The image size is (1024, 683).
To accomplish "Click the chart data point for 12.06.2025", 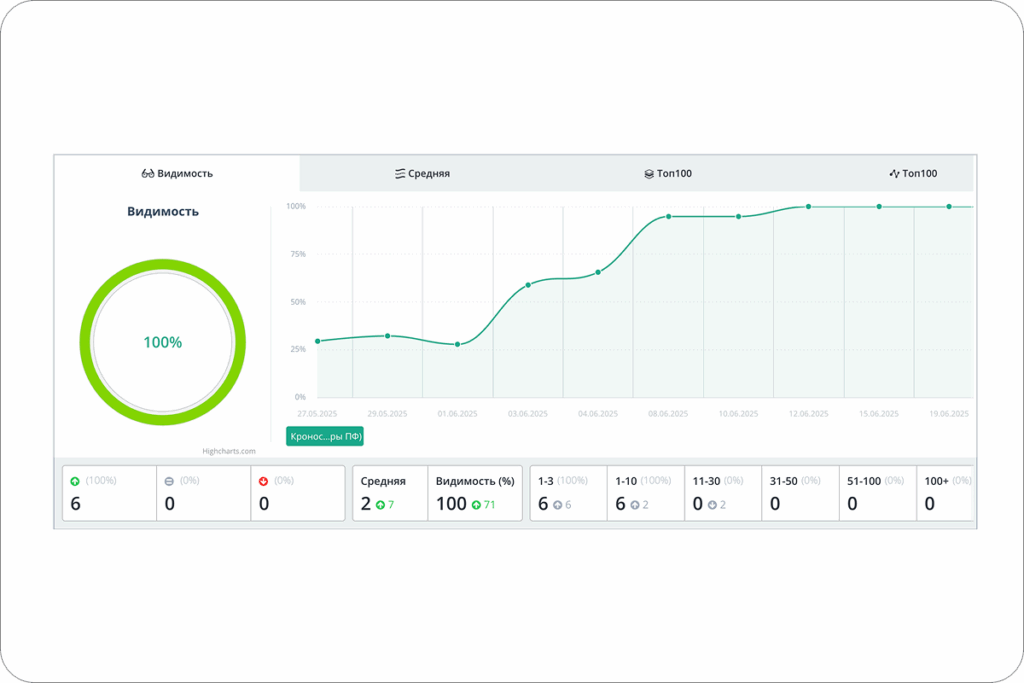I will 808,207.
